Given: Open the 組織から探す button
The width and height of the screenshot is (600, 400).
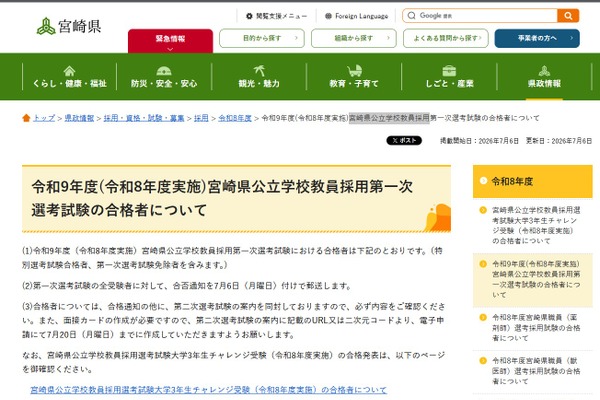Looking at the screenshot, I should tap(354, 38).
